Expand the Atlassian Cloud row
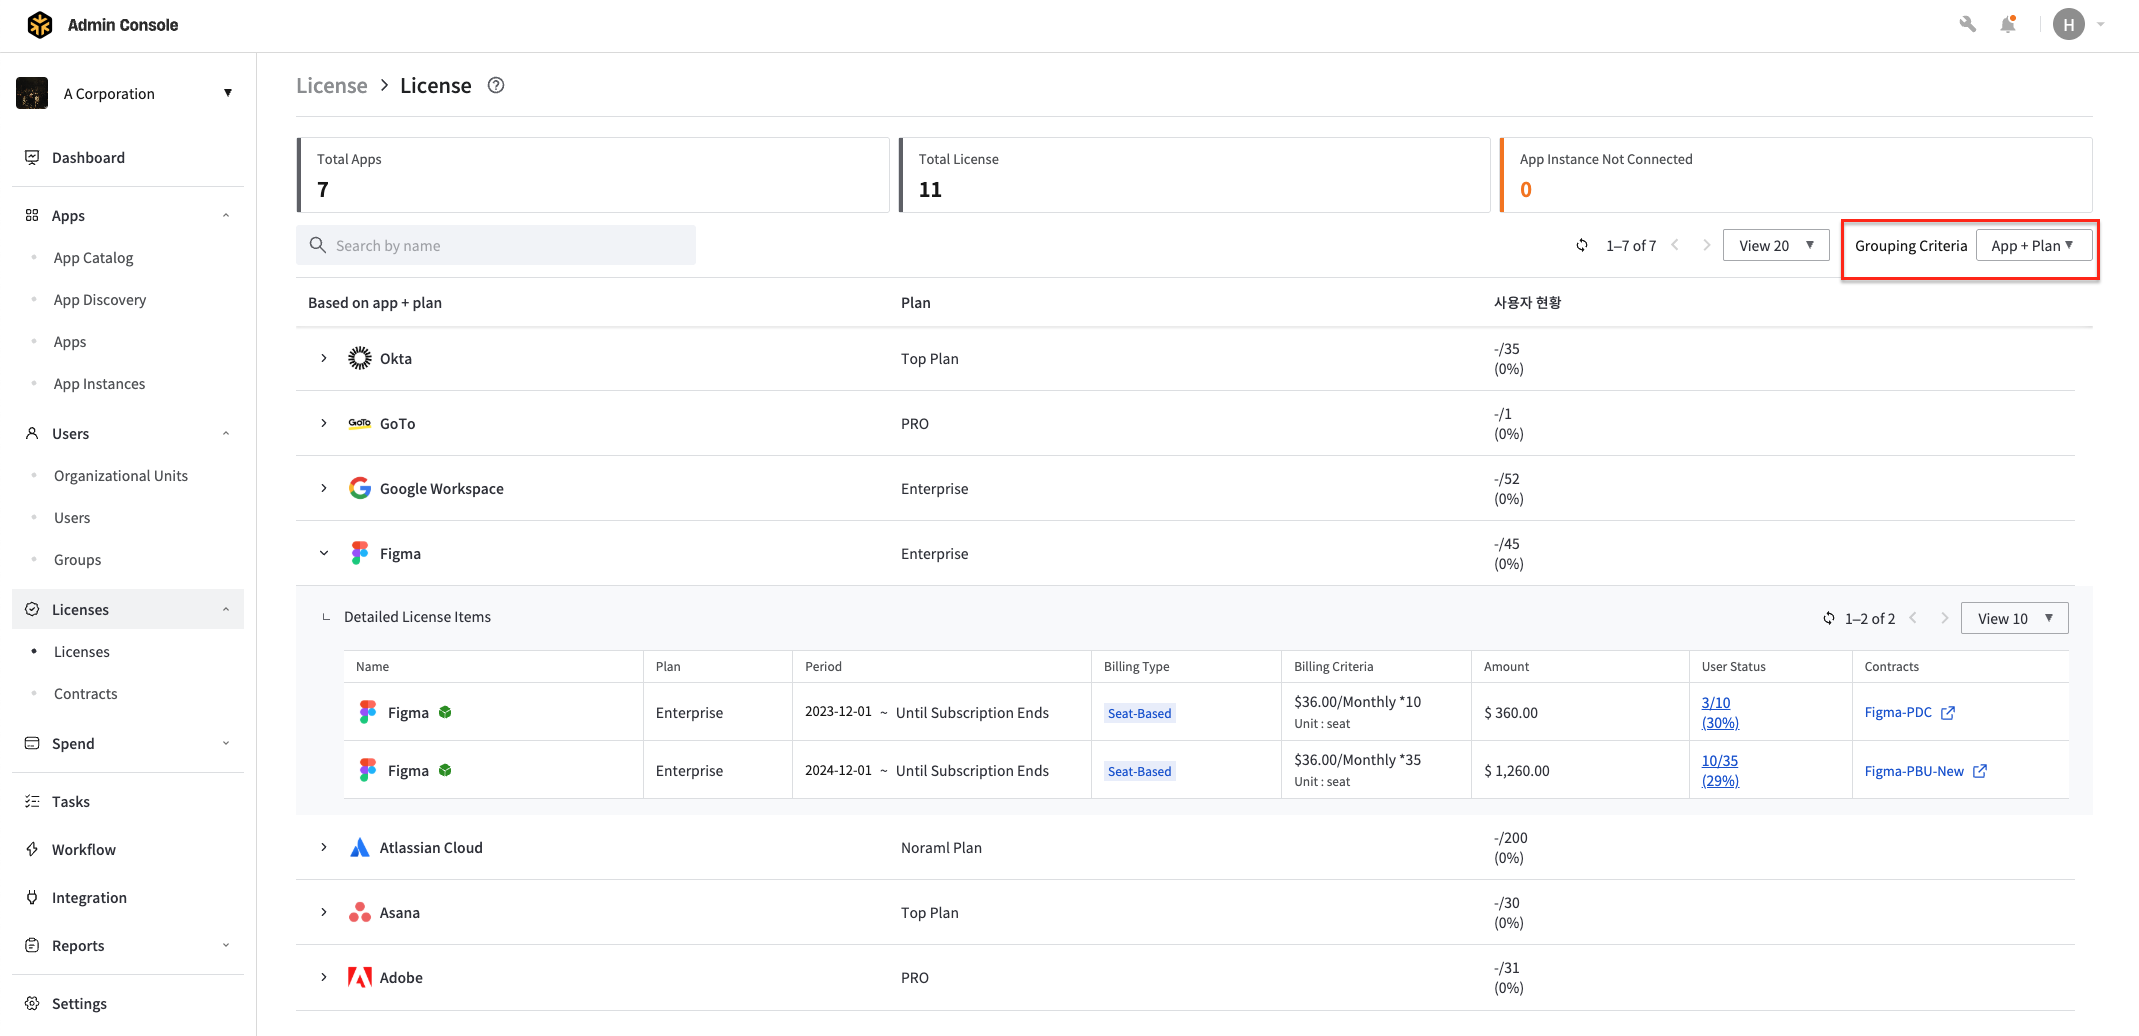Viewport: 2139px width, 1036px height. (x=324, y=848)
